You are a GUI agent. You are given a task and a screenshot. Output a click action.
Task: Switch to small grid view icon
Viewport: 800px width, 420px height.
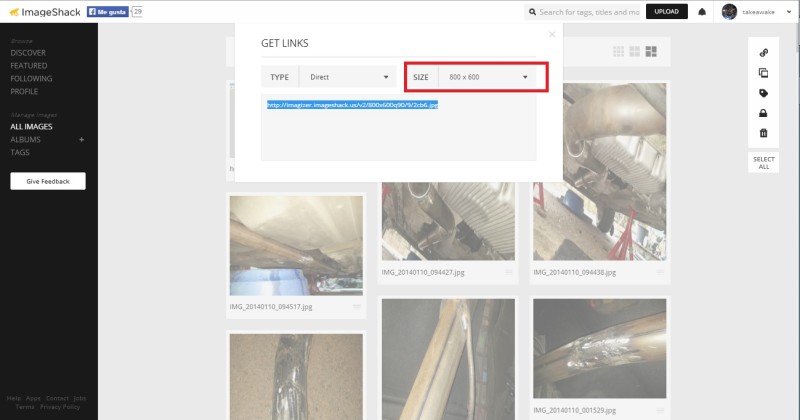(618, 51)
